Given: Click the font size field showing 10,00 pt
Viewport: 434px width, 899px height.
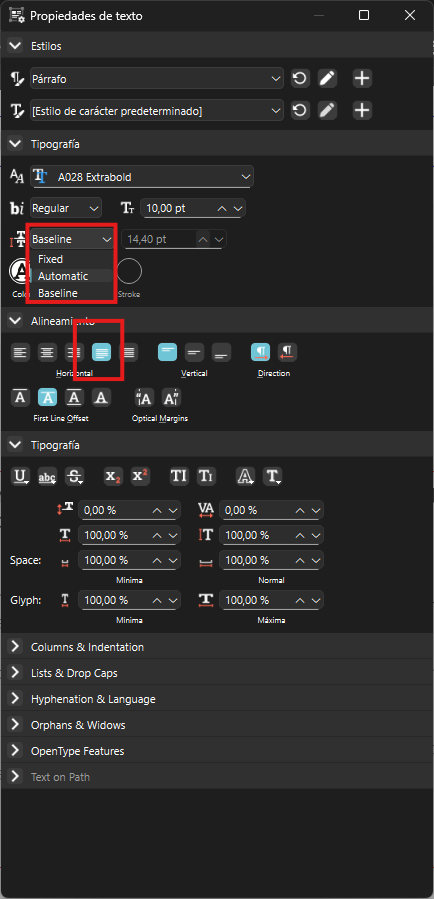Looking at the screenshot, I should pos(193,208).
